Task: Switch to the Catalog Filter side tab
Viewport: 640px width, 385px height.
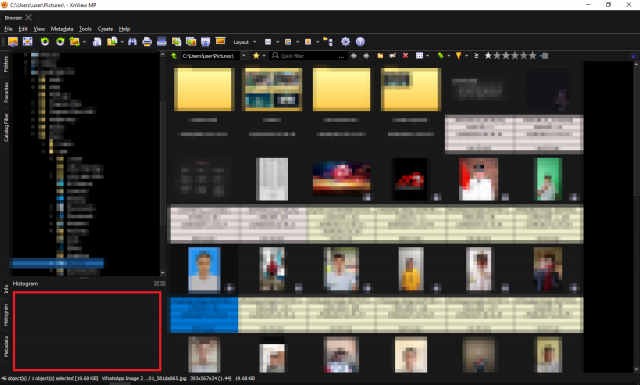Action: click(x=6, y=128)
